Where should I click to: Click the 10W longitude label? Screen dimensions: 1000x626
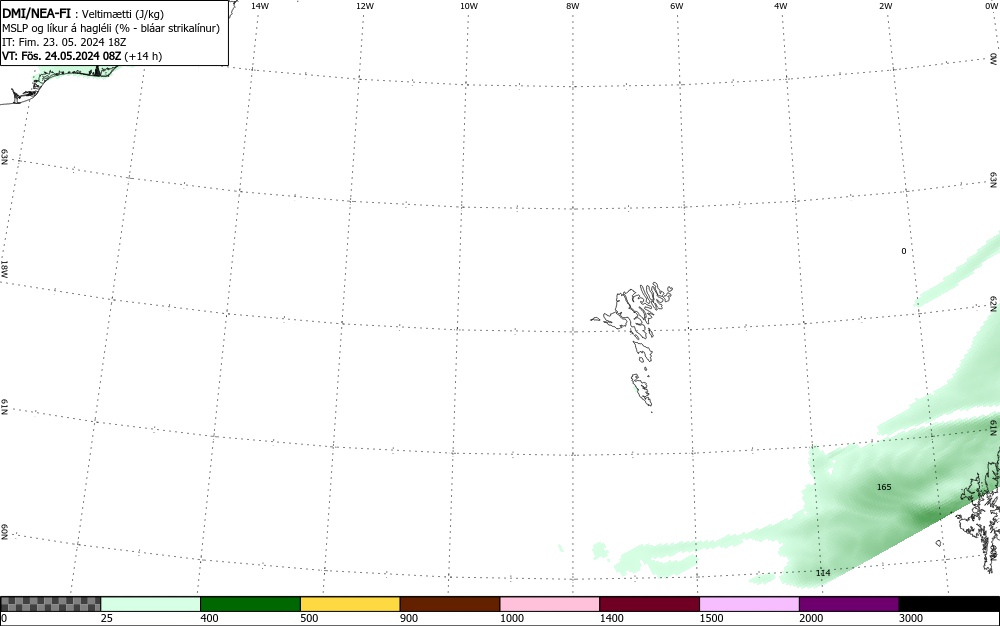coord(469,6)
